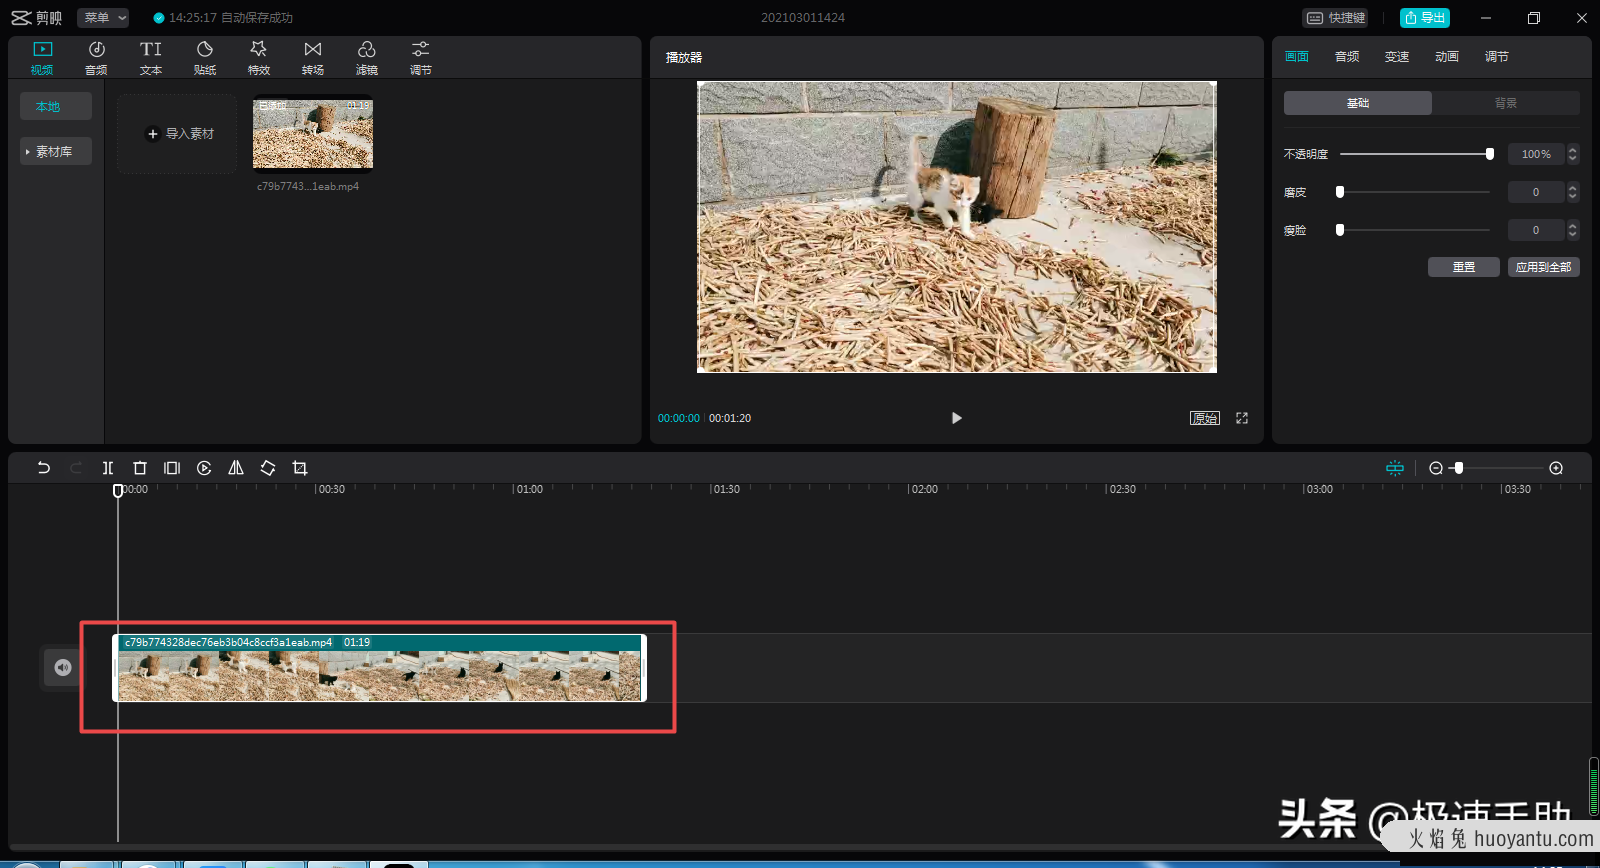This screenshot has height=868, width=1600.
Task: Click the redo arrow in the timeline toolbar
Action: click(76, 468)
